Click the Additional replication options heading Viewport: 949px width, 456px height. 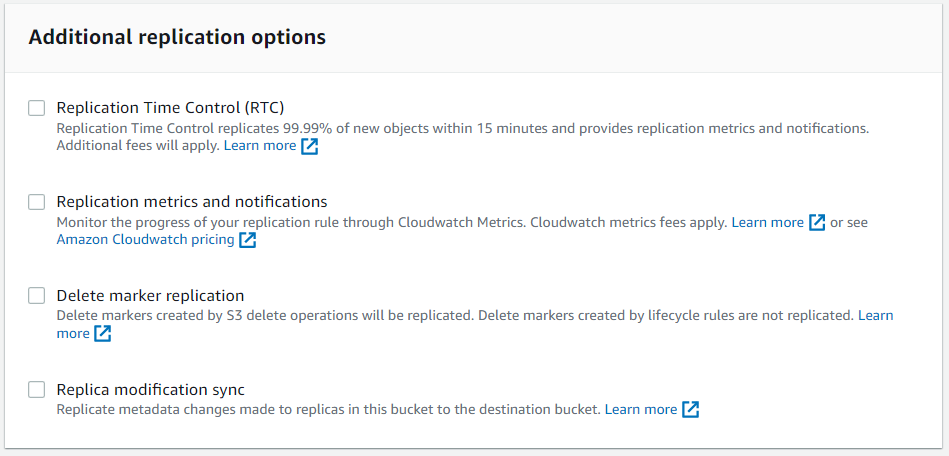(177, 38)
